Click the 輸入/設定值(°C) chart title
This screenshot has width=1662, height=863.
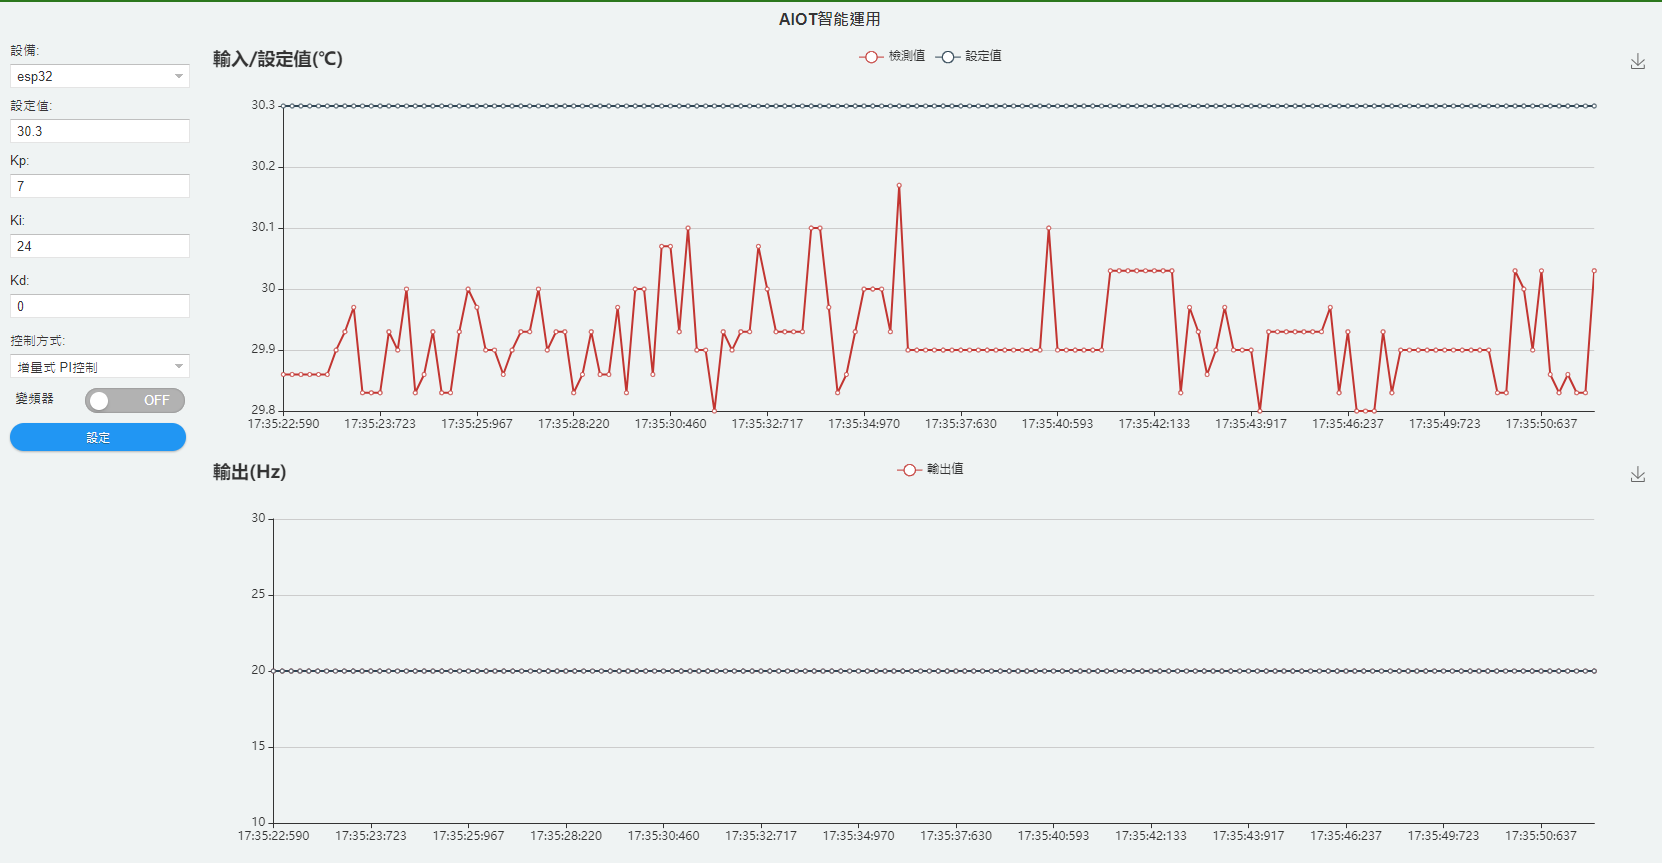pos(278,59)
